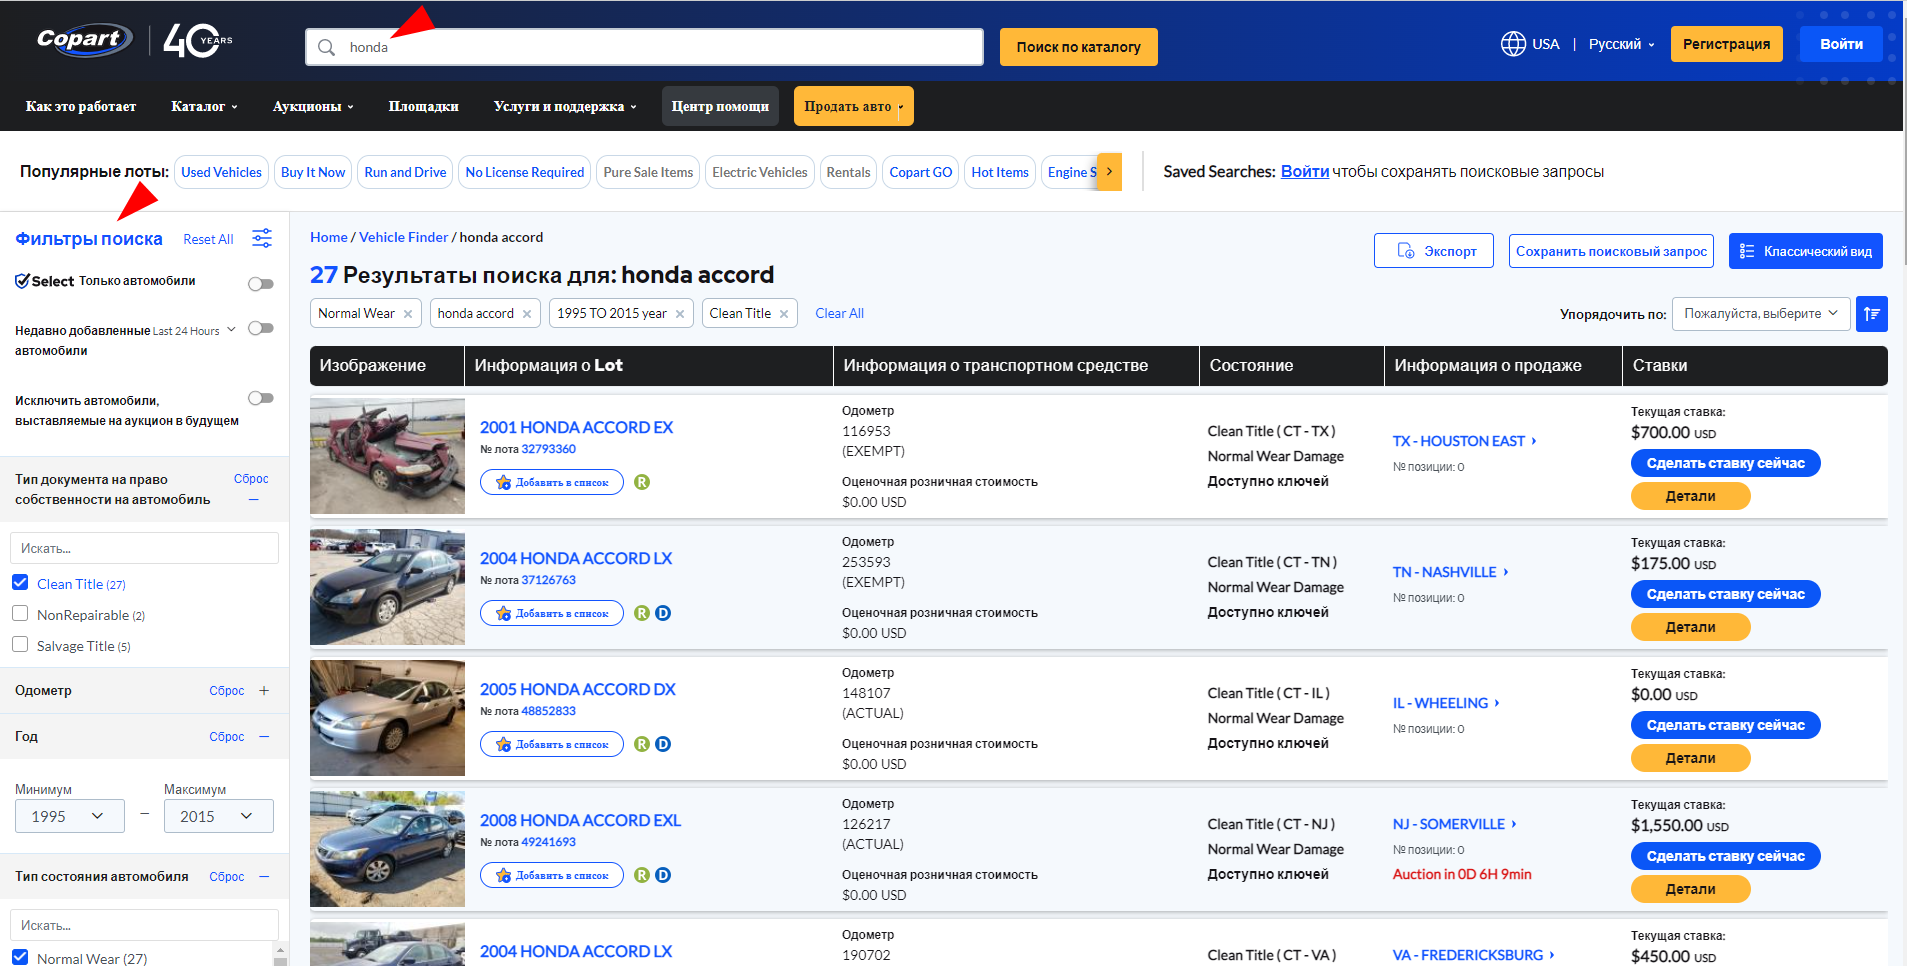This screenshot has width=1907, height=966.
Task: Remove the Clean Title filter chip
Action: (x=784, y=314)
